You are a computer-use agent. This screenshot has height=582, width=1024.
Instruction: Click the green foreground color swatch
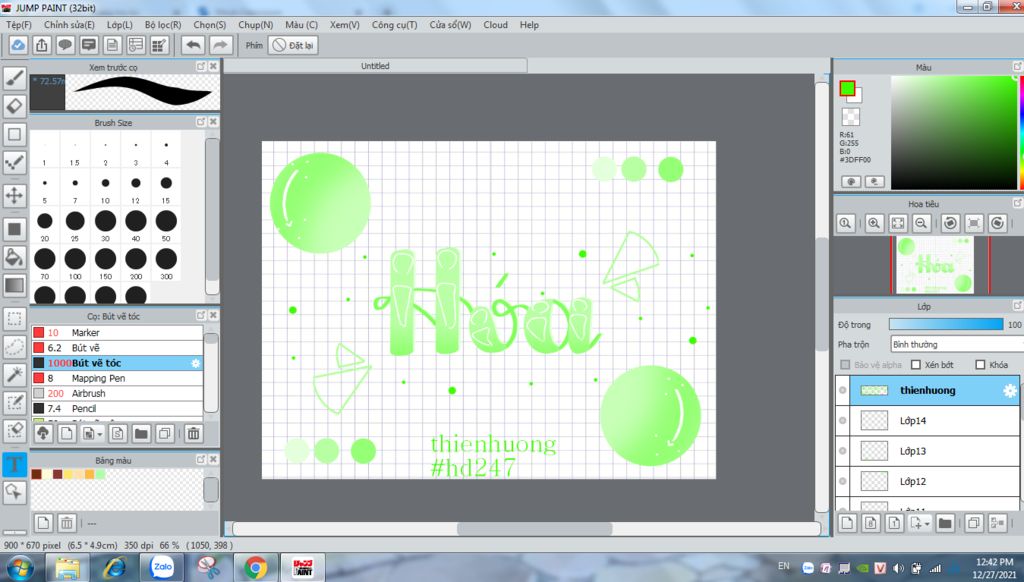847,88
